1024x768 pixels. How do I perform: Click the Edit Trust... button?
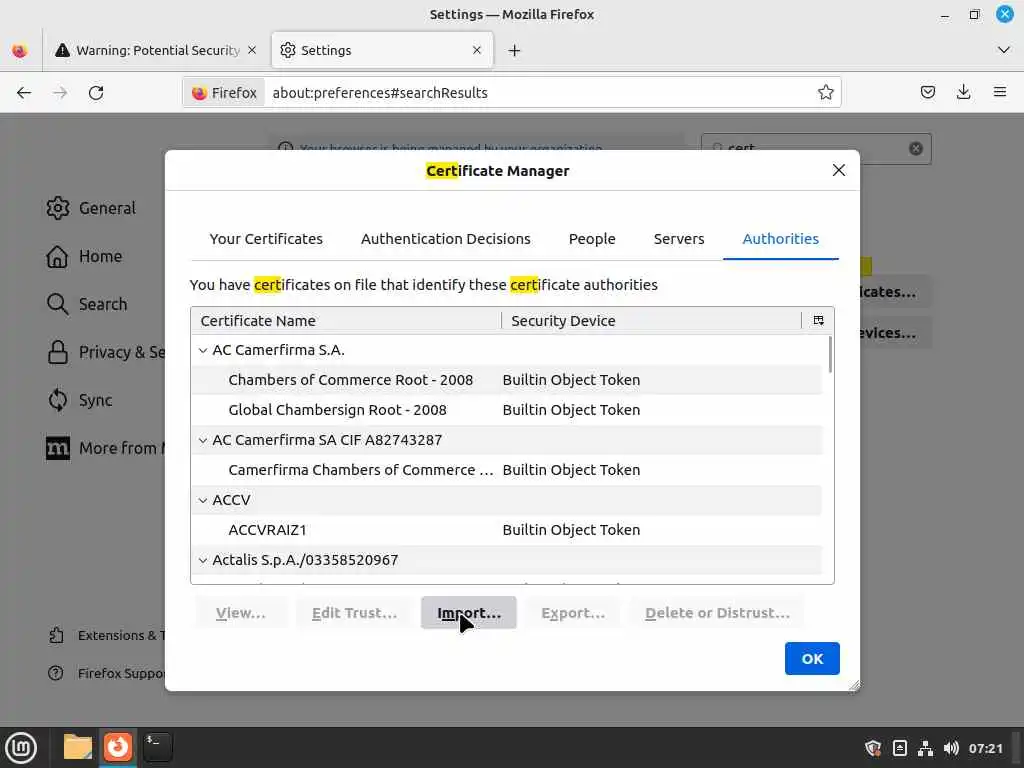pyautogui.click(x=354, y=613)
